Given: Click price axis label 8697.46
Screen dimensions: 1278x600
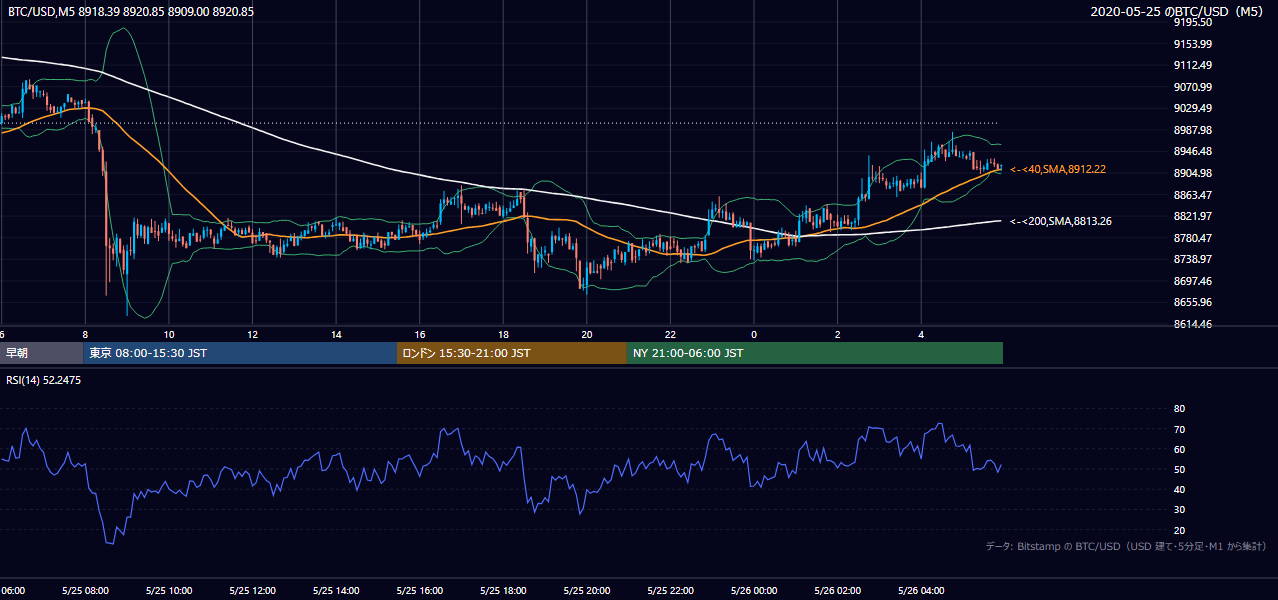Looking at the screenshot, I should (x=1194, y=281).
